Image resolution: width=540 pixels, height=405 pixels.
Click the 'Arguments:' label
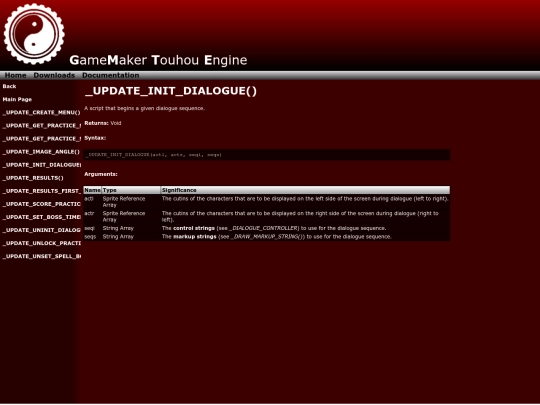coord(101,174)
